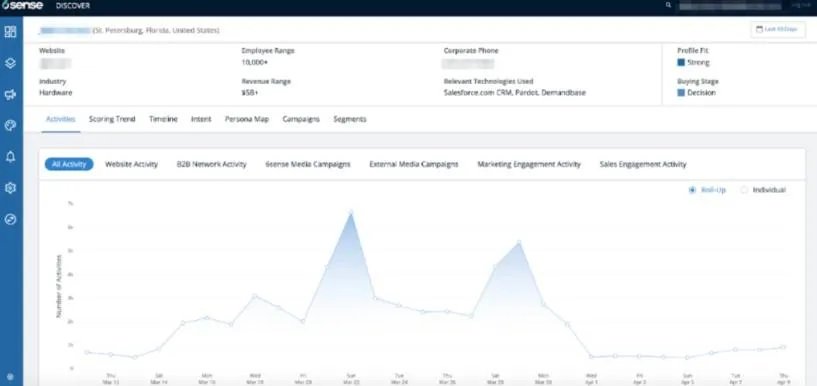Click the Strong profile fit color square

click(680, 63)
